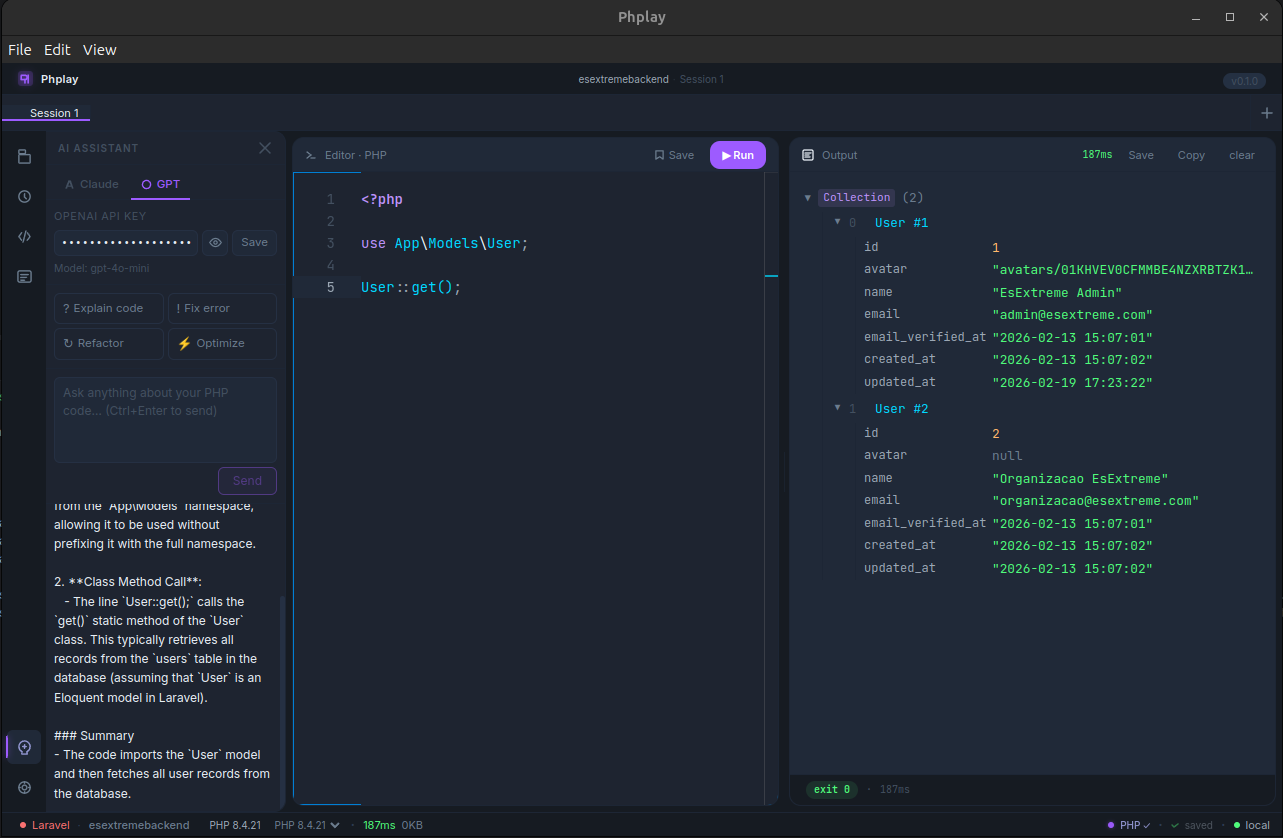
Task: Click the Phplay logo icon
Action: (25, 79)
